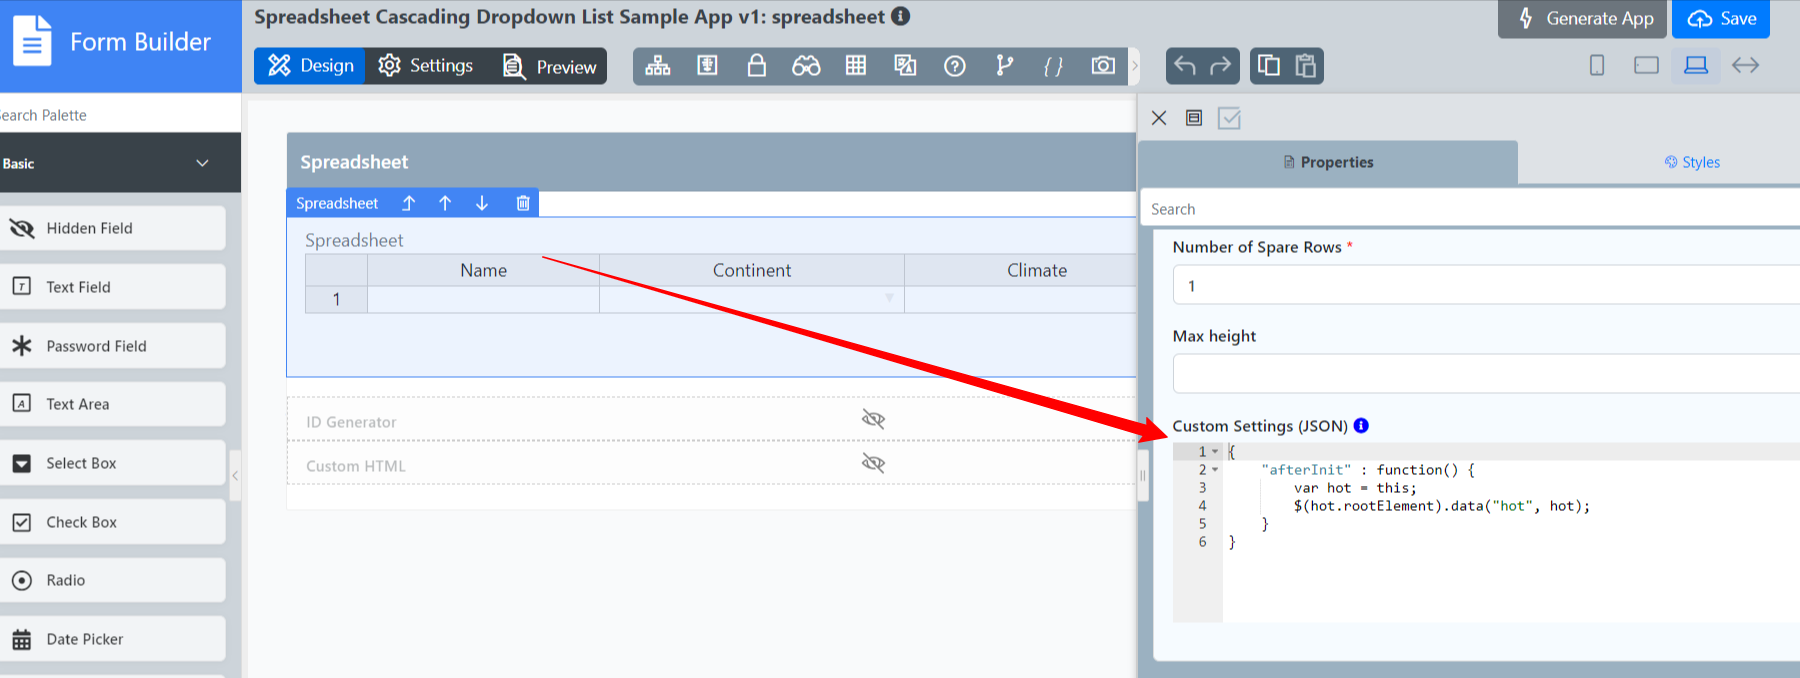Fold code editor line 2 arrow
This screenshot has height=678, width=1800.
click(1215, 469)
